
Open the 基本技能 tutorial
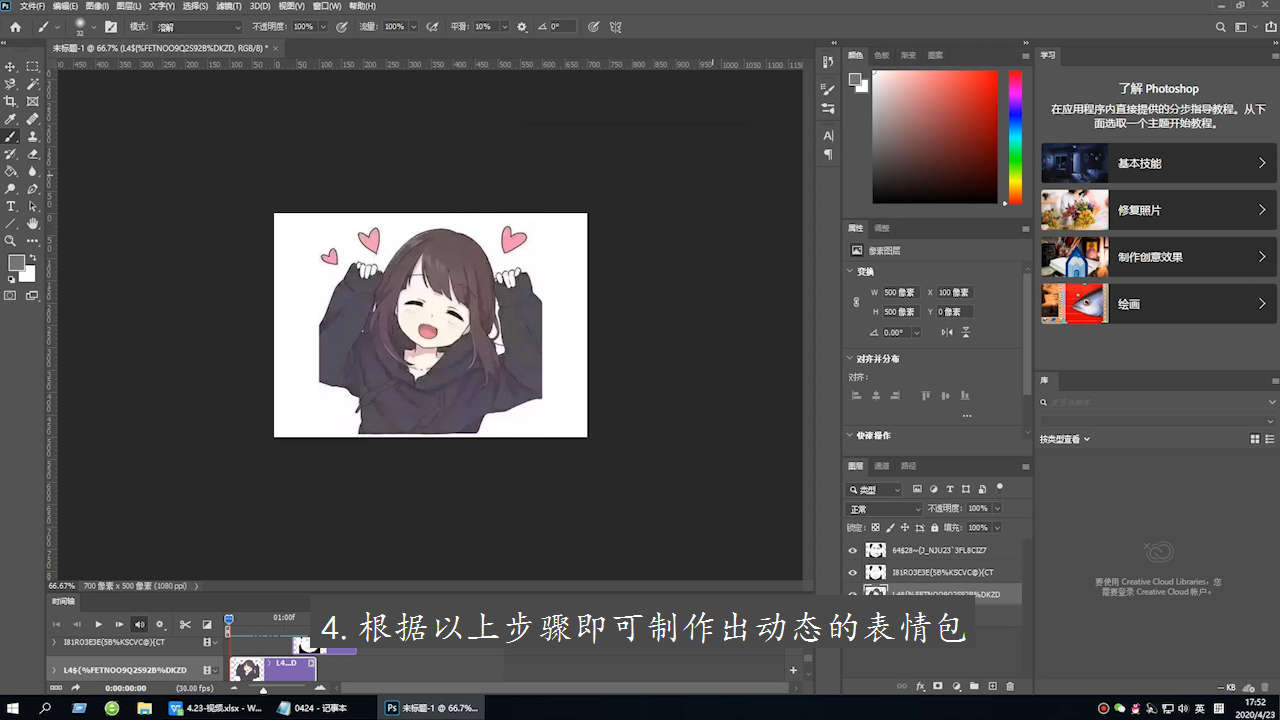coord(1159,163)
